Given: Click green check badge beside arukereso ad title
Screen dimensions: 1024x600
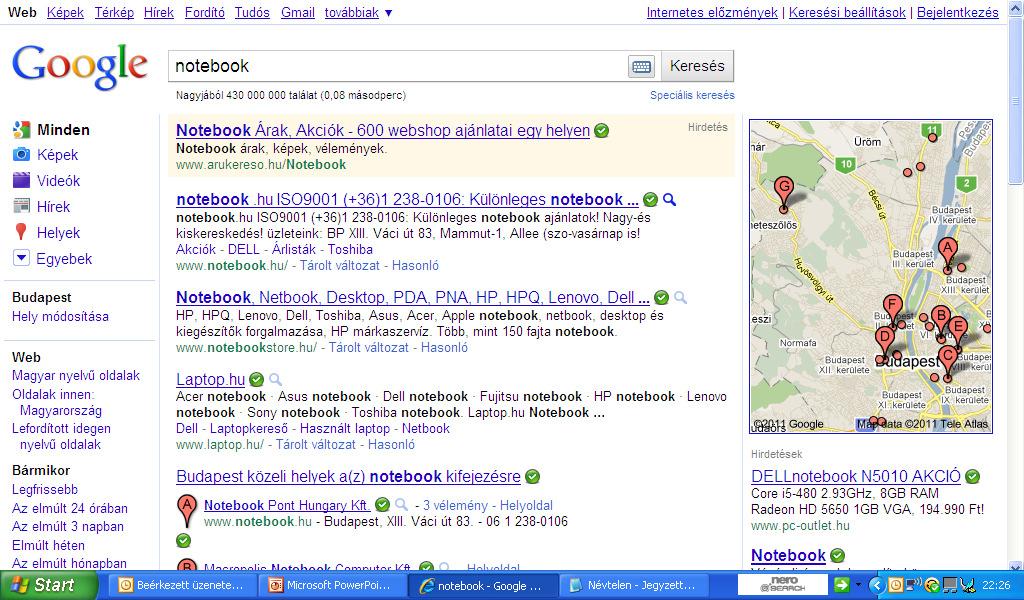Looking at the screenshot, I should (x=601, y=131).
